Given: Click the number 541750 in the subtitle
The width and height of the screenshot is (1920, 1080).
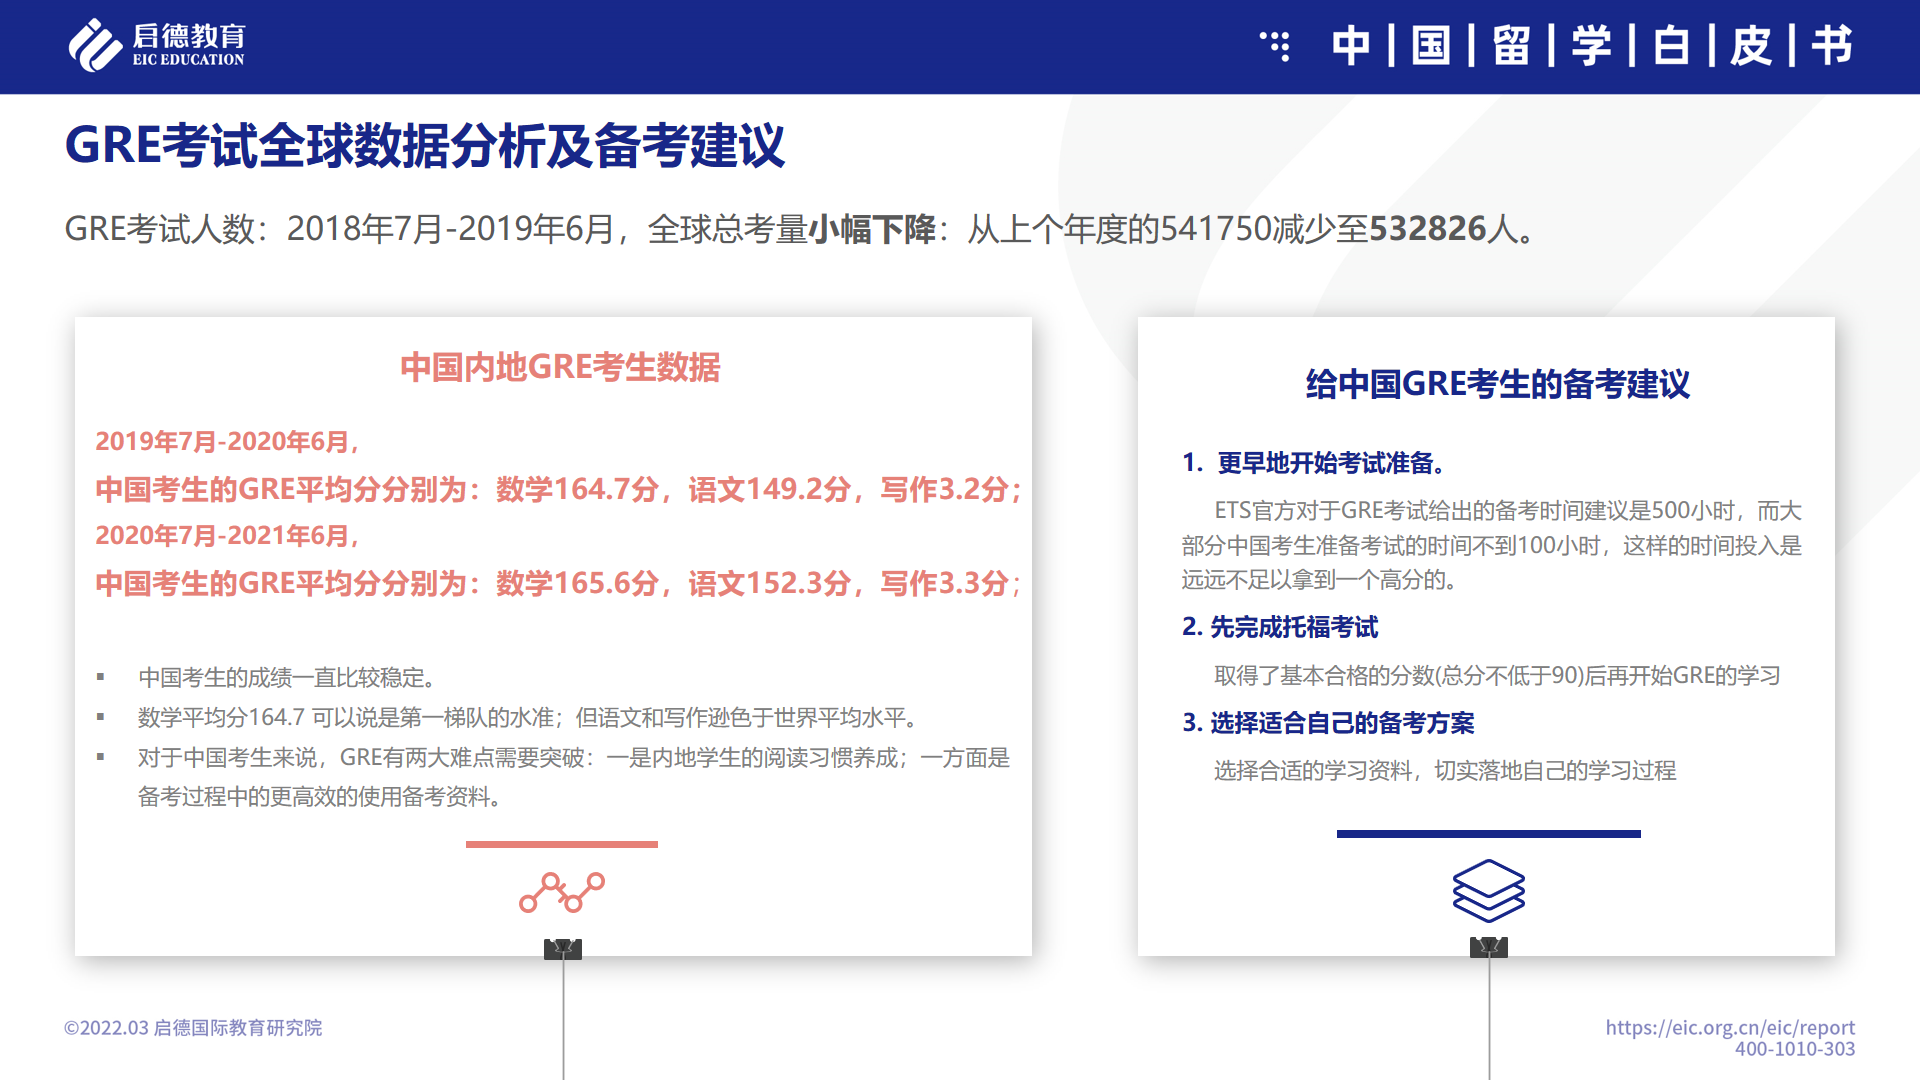Looking at the screenshot, I should pos(1215,229).
